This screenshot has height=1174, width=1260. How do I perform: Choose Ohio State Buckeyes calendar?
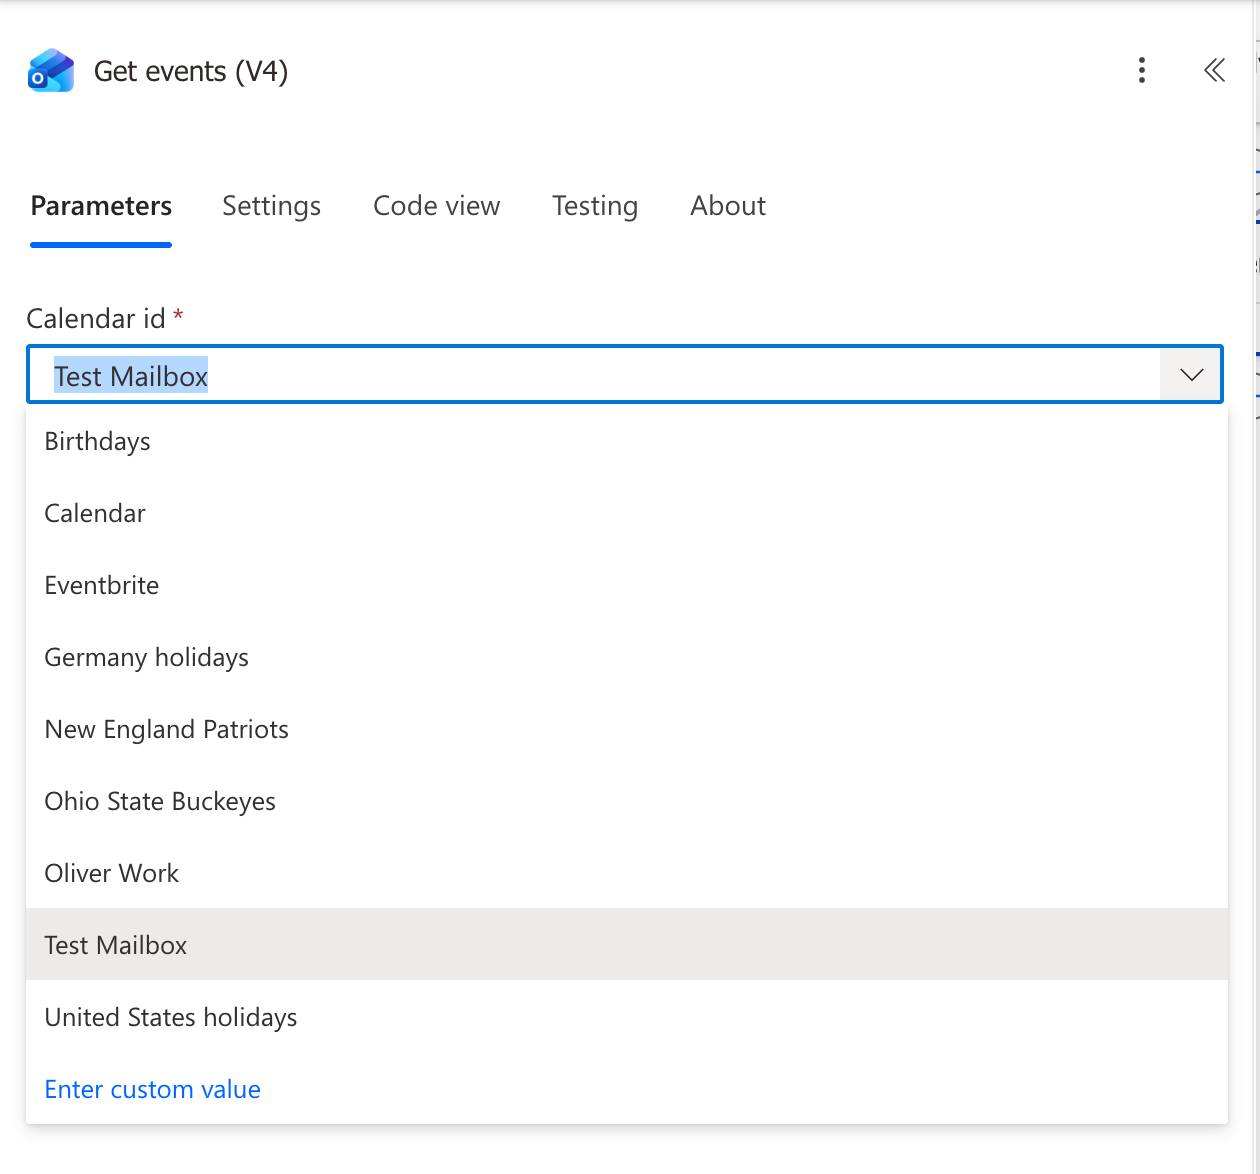pos(160,802)
